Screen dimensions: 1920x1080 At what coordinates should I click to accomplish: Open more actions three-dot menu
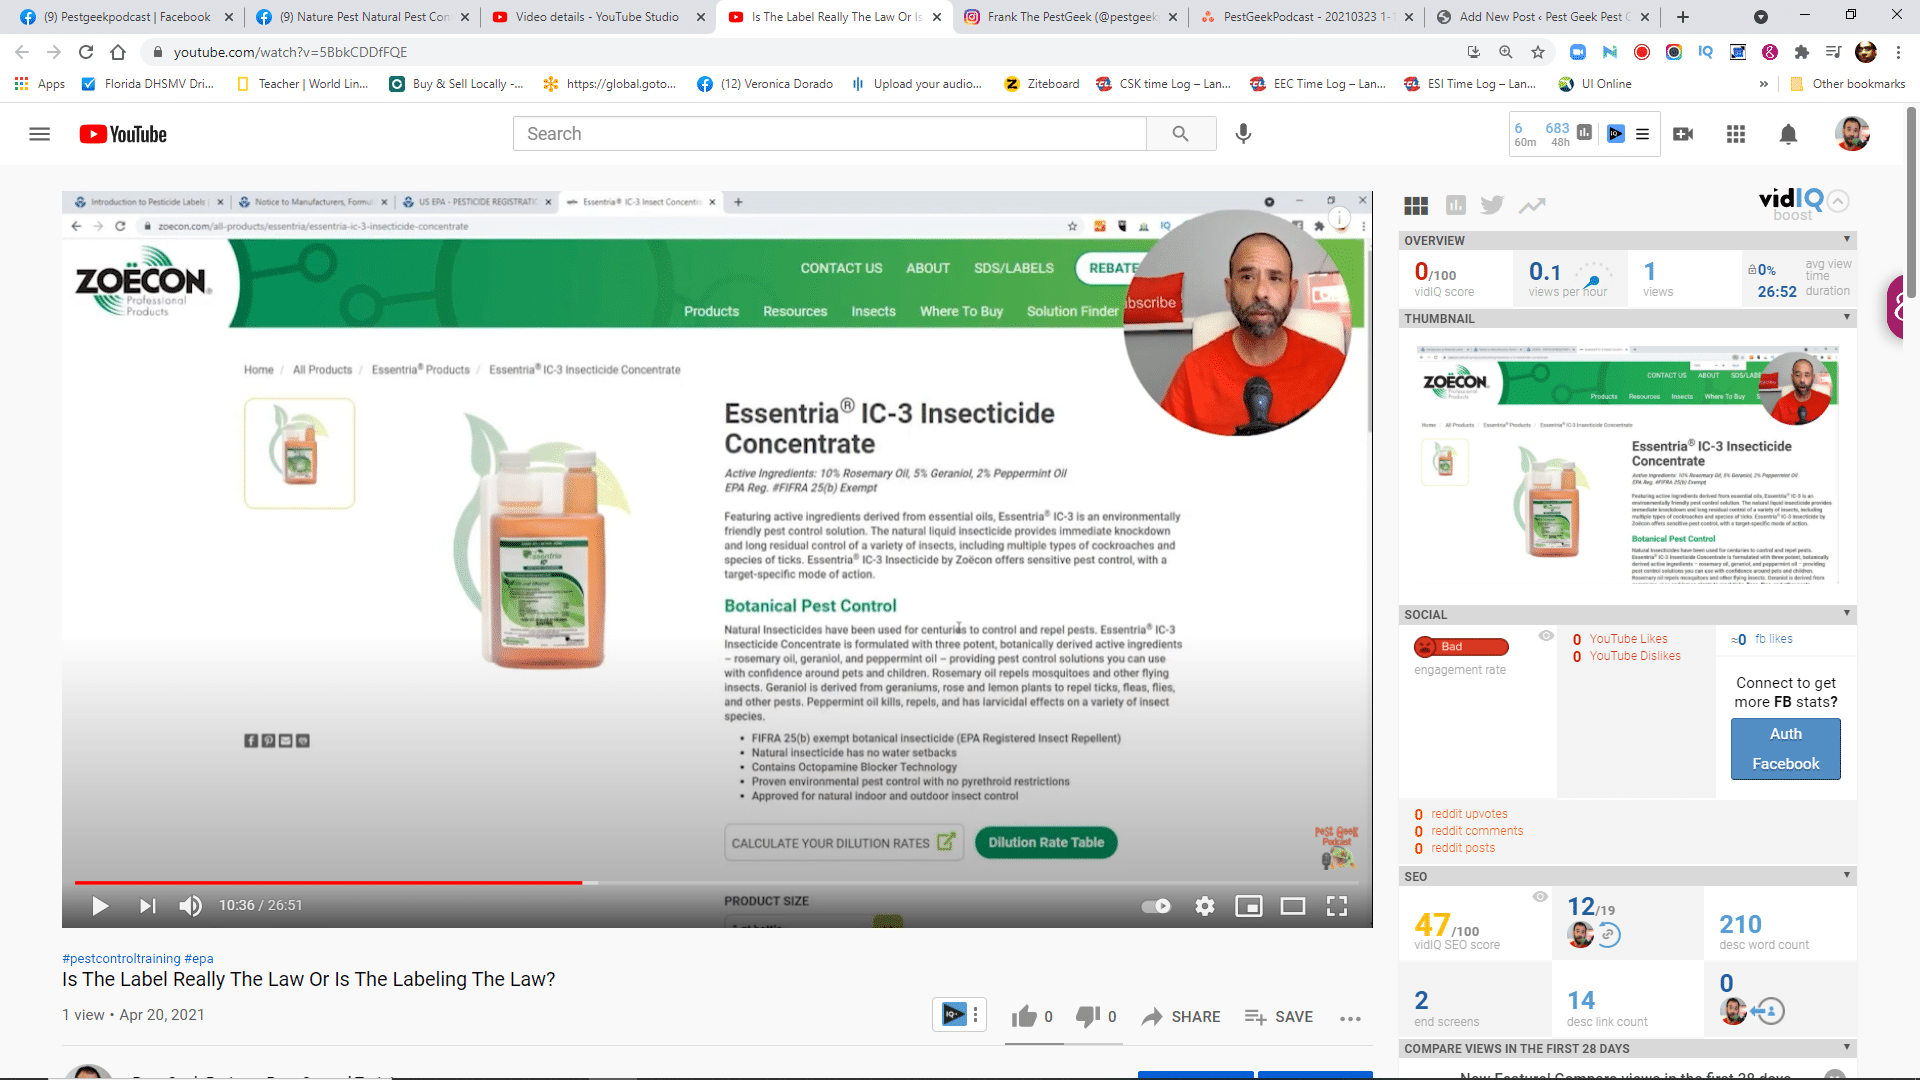[x=1350, y=1018]
